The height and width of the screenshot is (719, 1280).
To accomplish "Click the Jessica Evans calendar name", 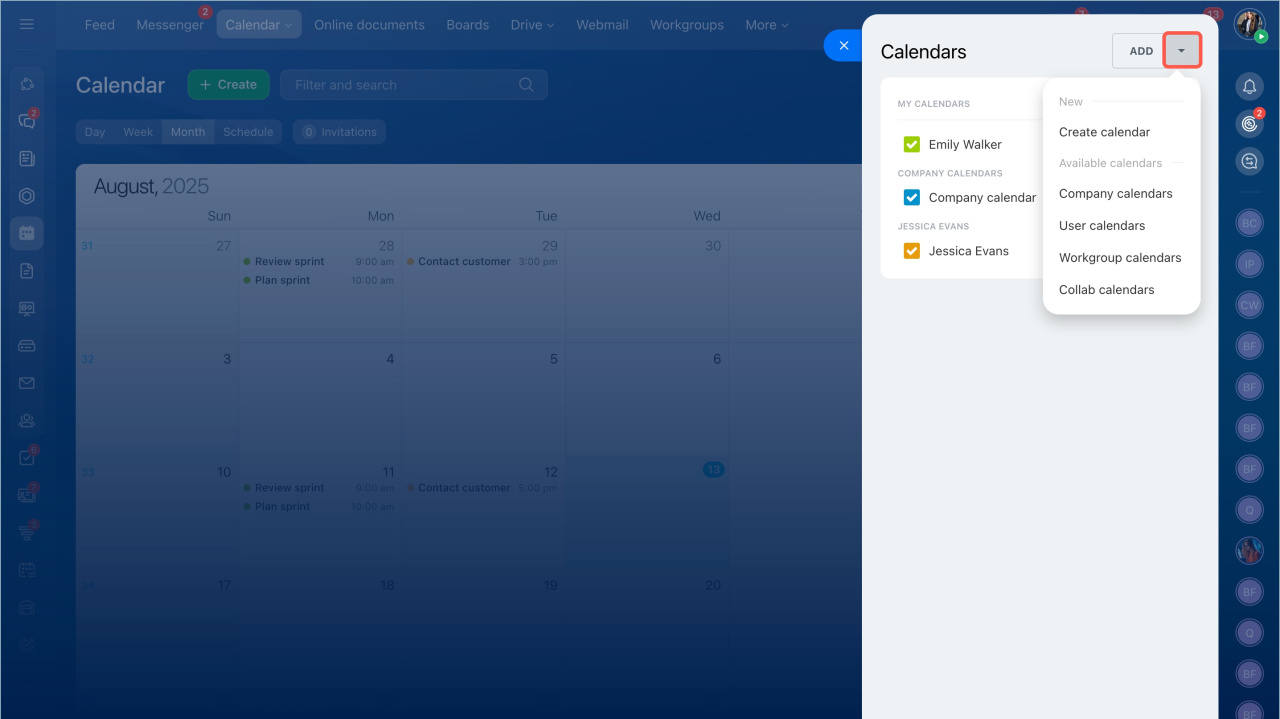I will pos(969,251).
